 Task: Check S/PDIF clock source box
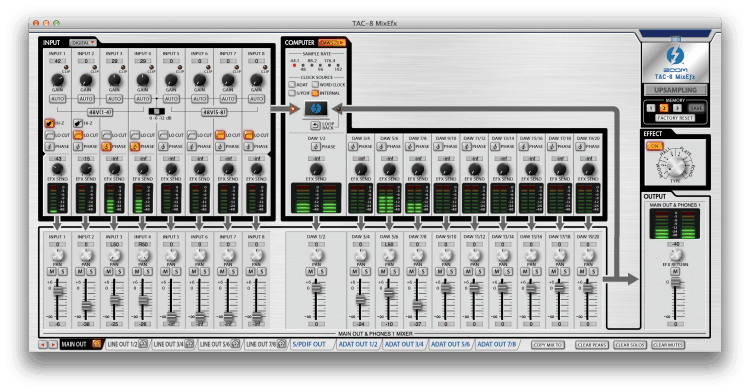[x=292, y=93]
